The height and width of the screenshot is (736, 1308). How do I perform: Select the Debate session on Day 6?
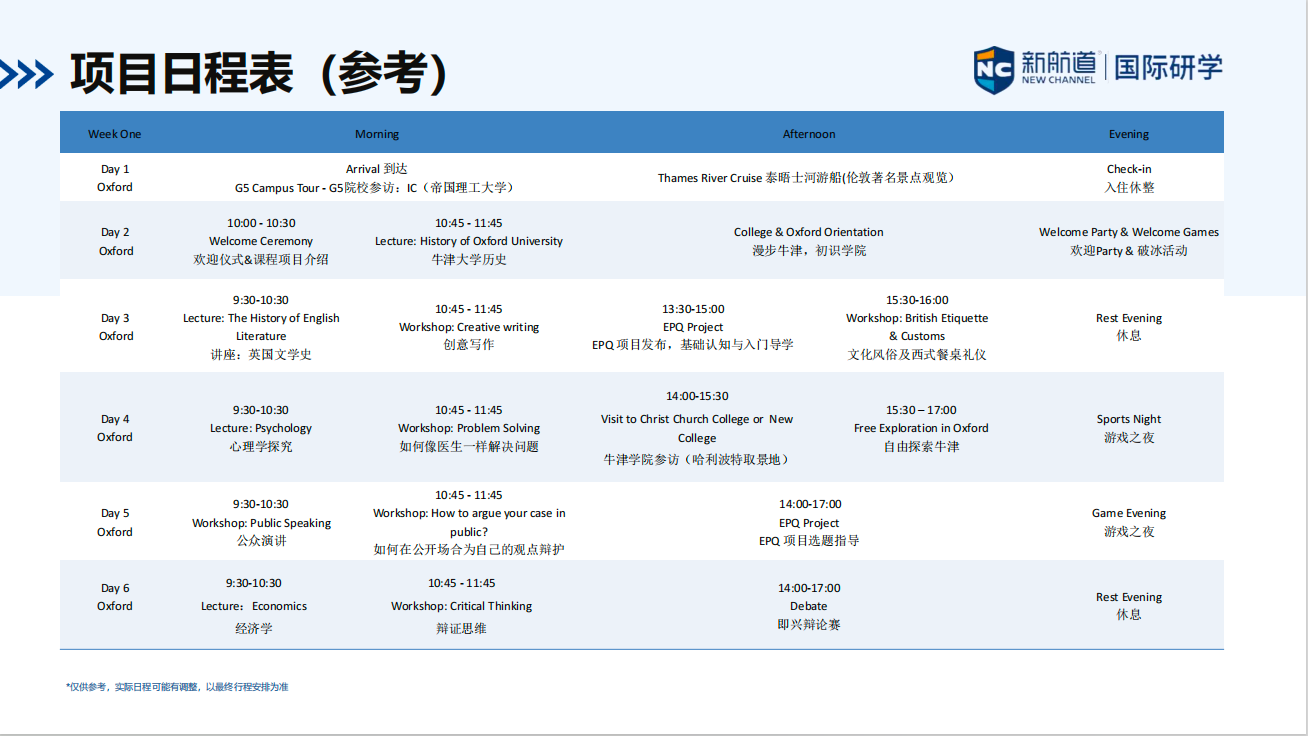click(x=809, y=606)
